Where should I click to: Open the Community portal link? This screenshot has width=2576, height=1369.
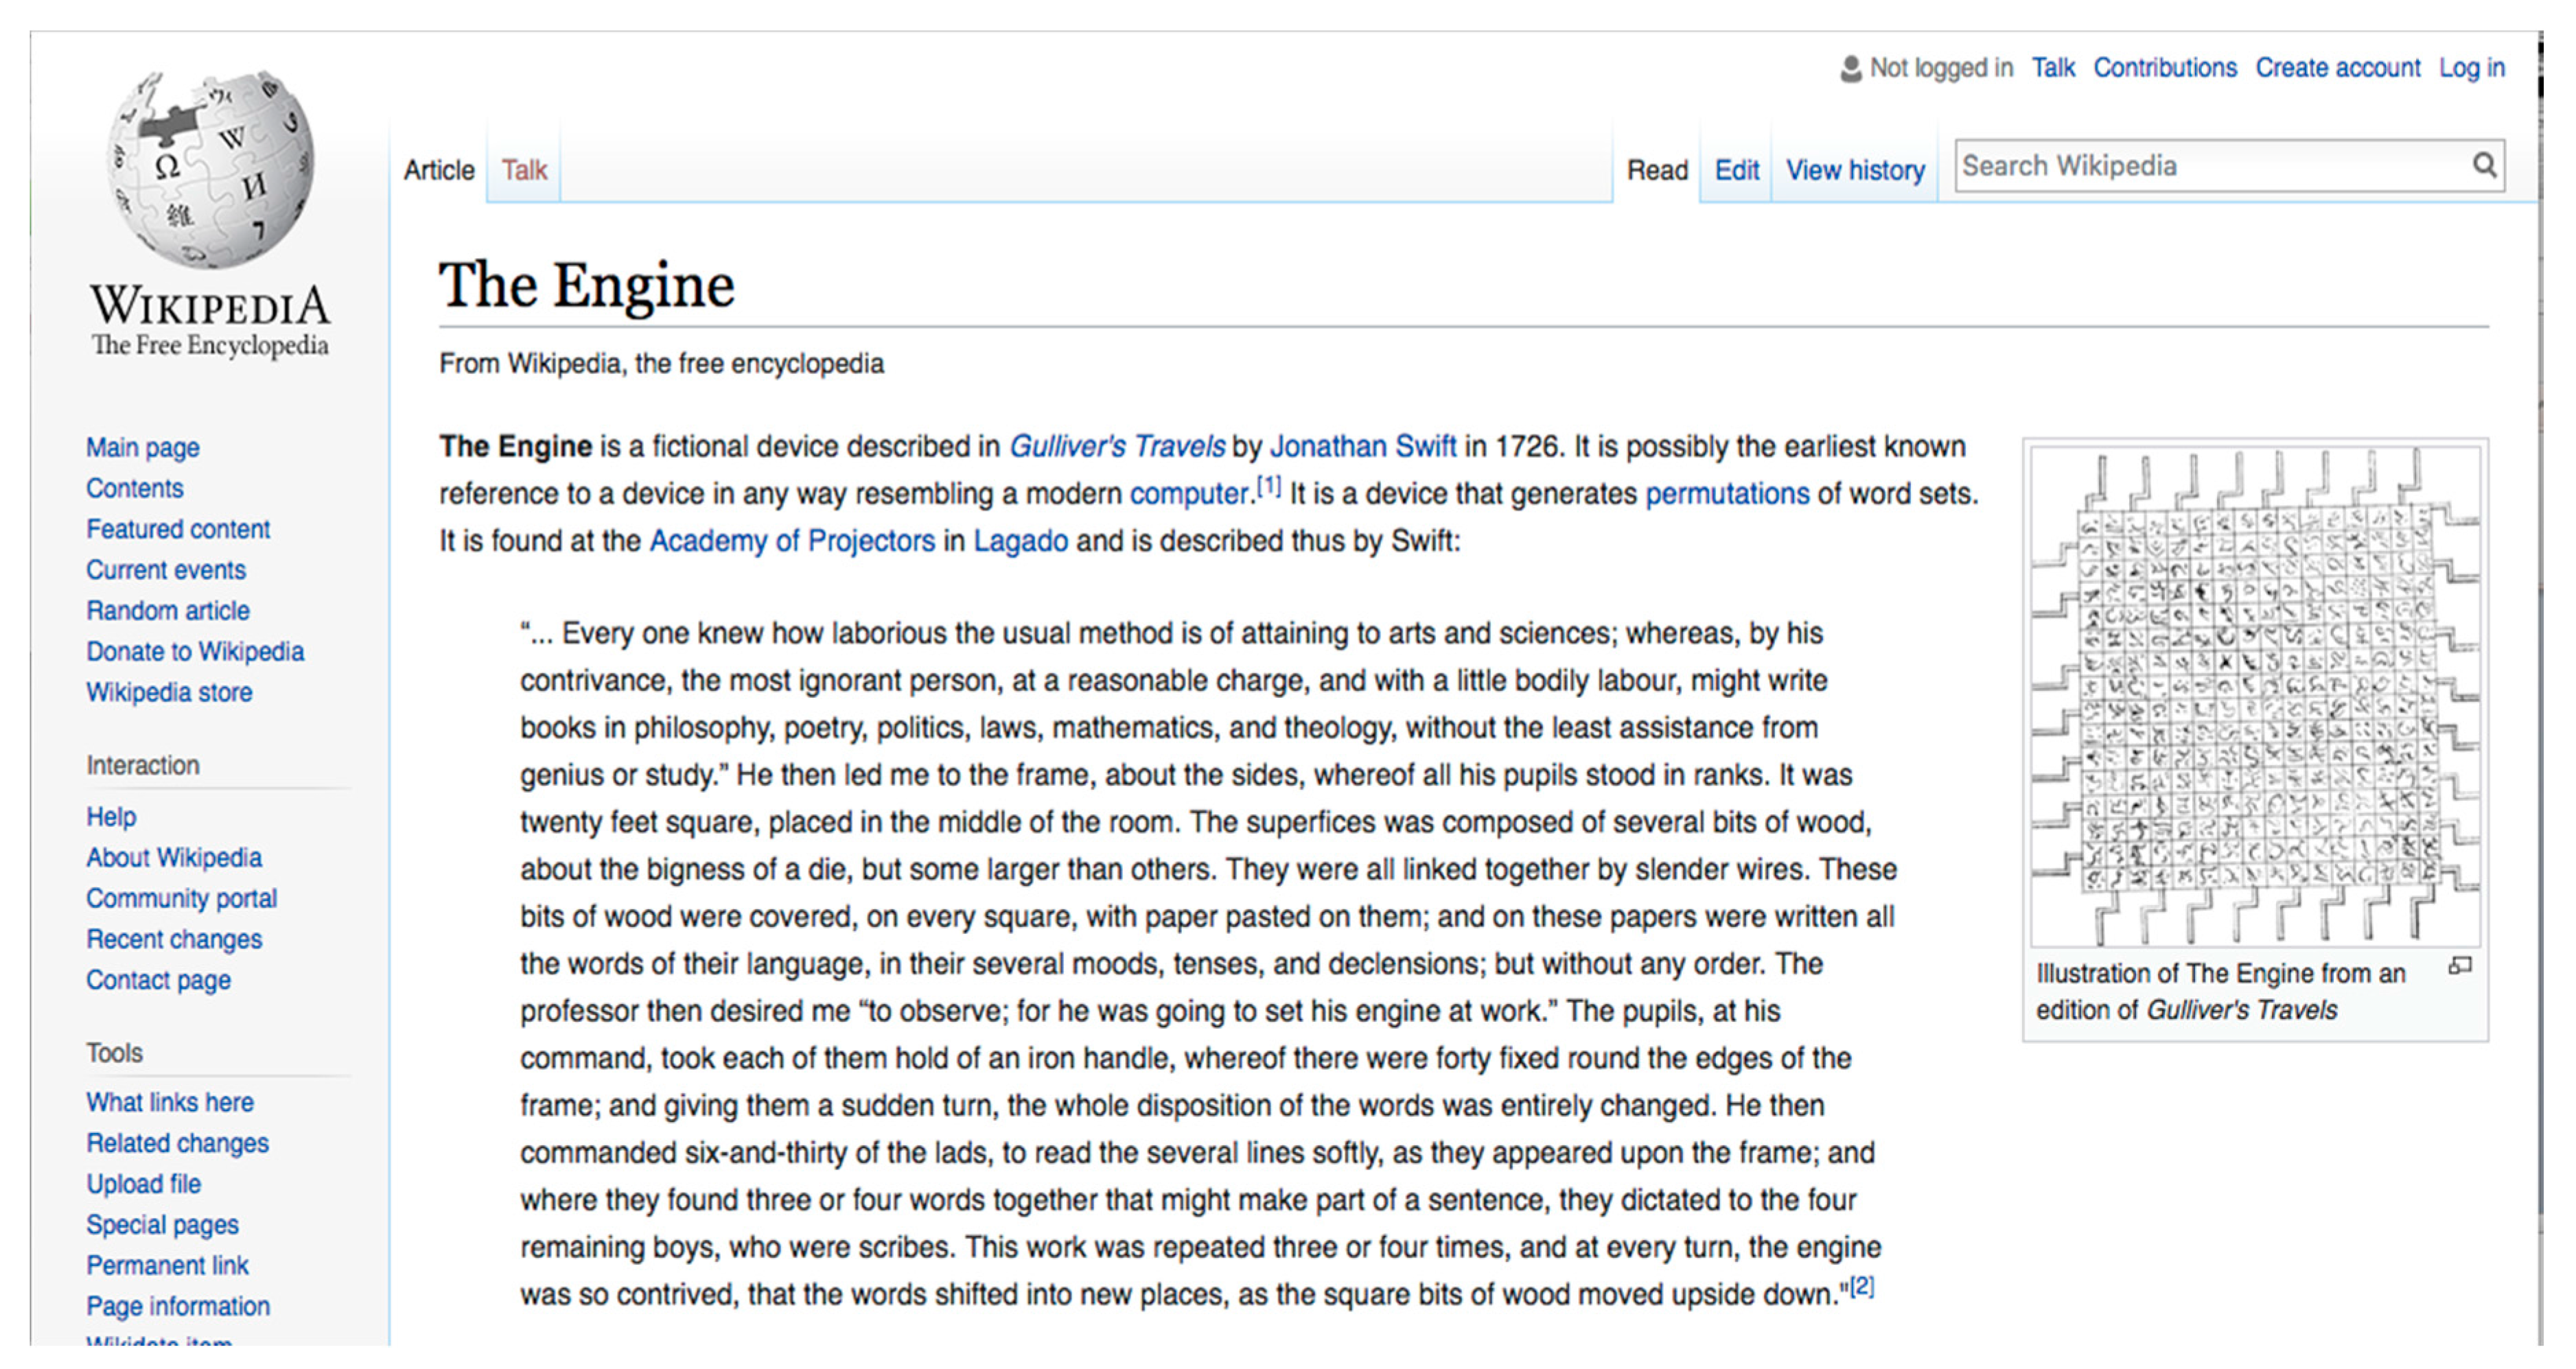[181, 899]
